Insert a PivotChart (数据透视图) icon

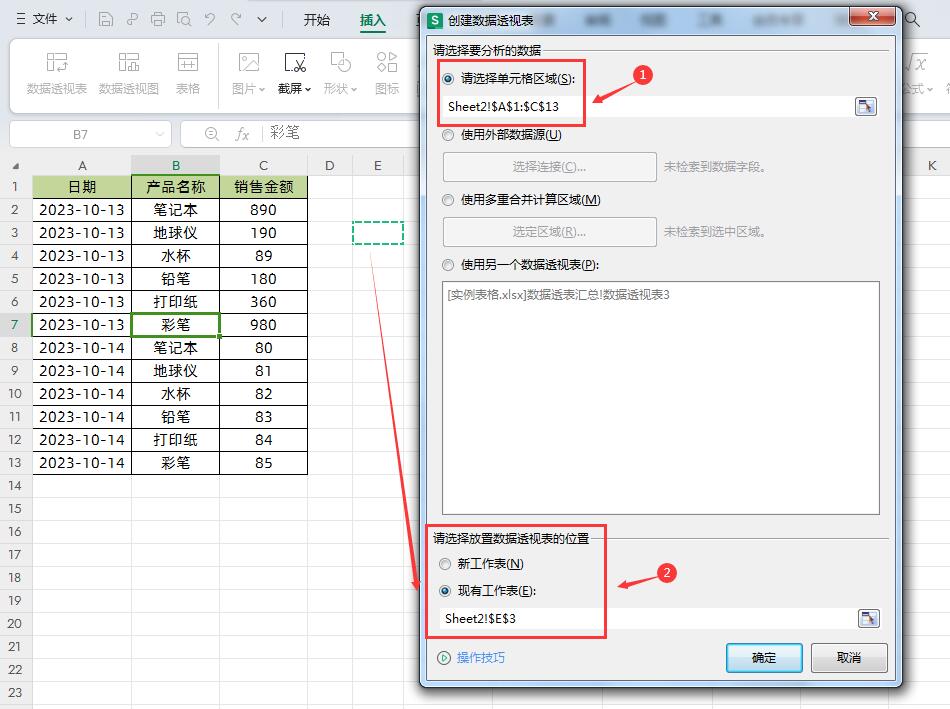[128, 62]
